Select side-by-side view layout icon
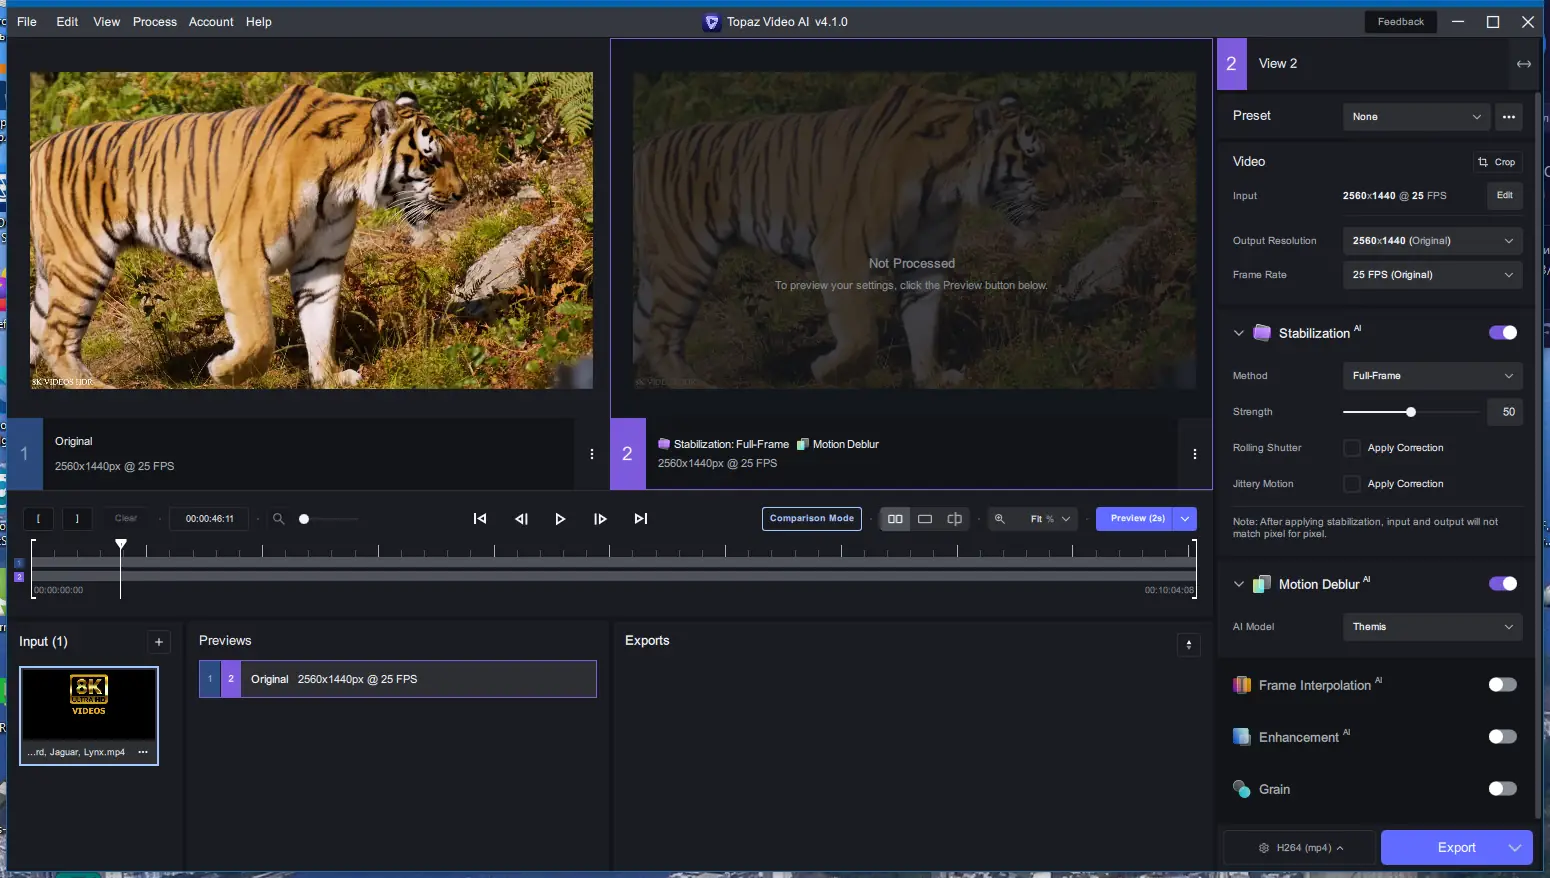 pyautogui.click(x=895, y=519)
